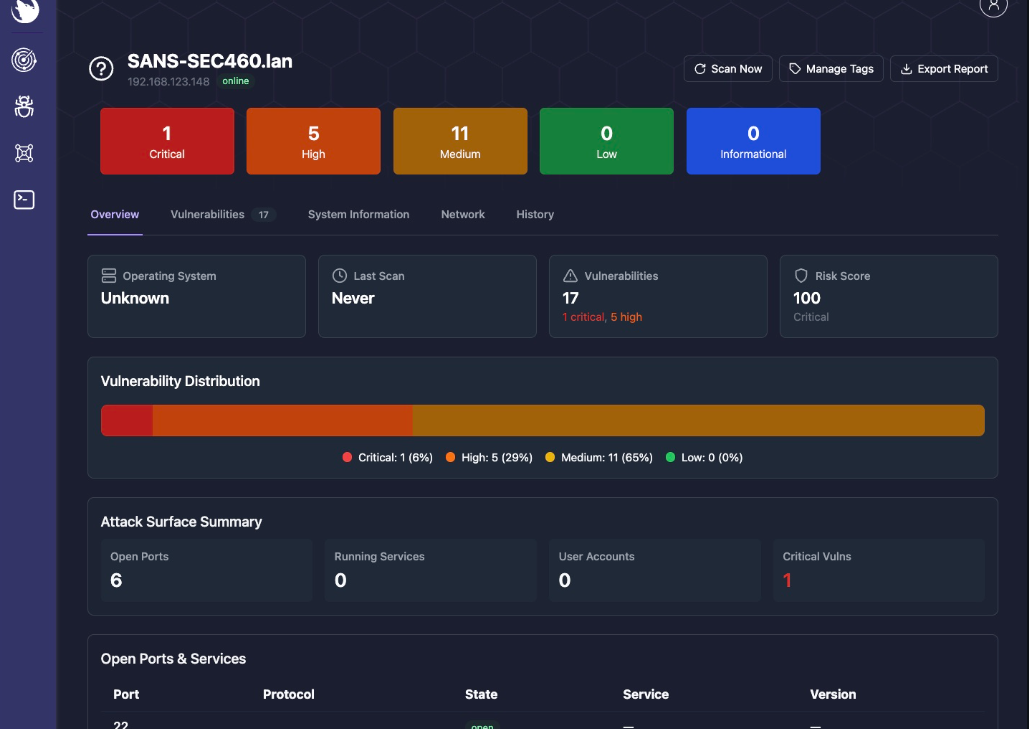Open the Manage Tags button
Screen dimensions: 1029x729
tap(831, 69)
